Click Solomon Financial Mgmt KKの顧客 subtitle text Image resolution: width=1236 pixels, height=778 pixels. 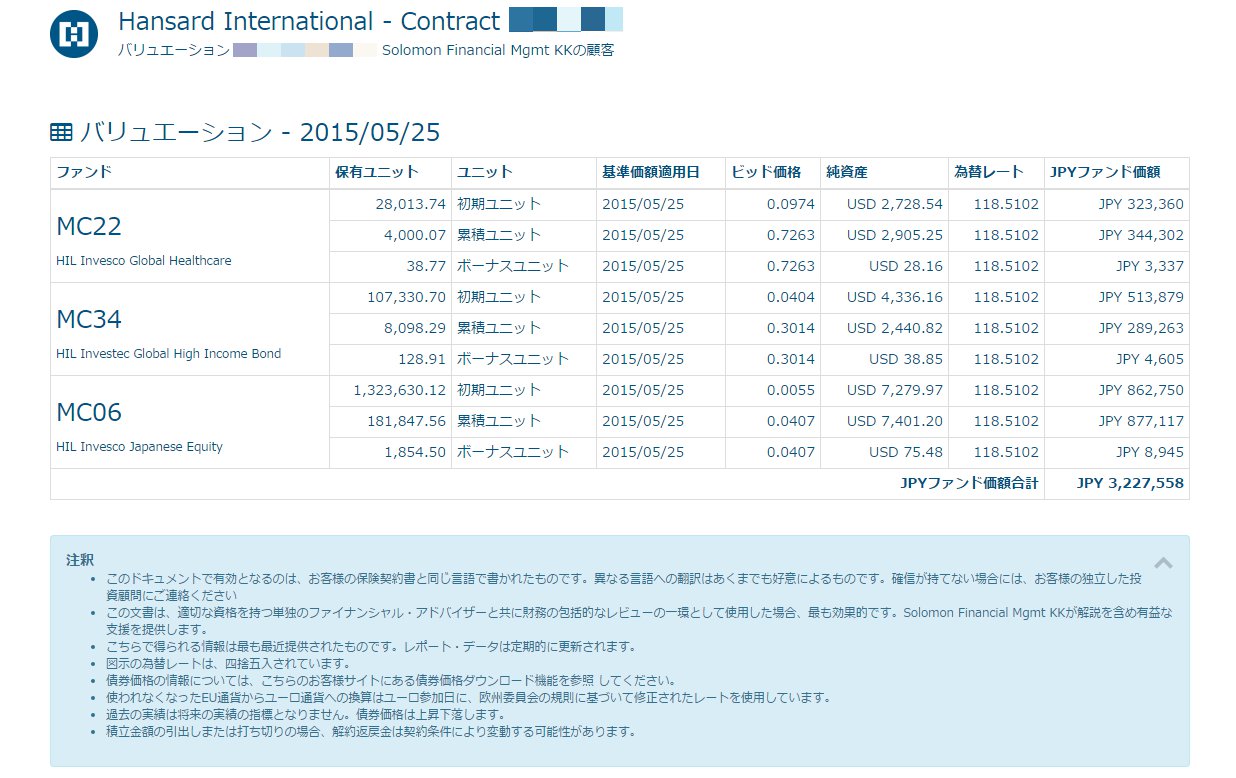pos(498,50)
